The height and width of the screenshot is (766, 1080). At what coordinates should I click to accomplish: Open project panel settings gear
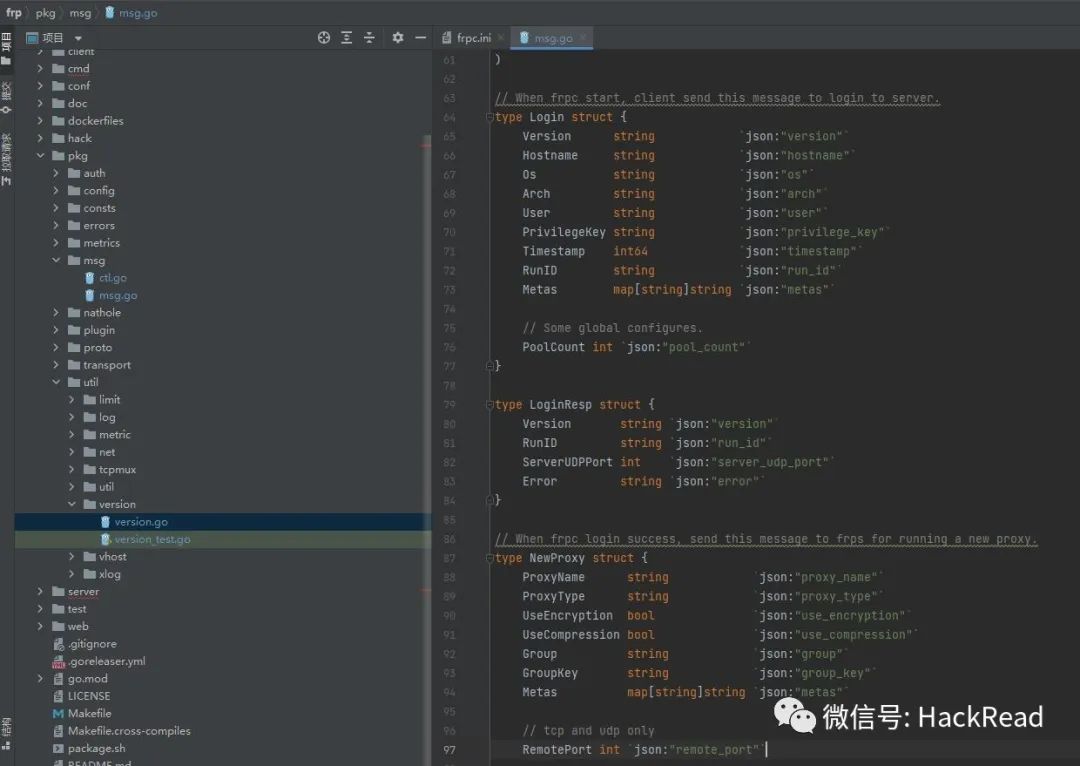pyautogui.click(x=398, y=37)
